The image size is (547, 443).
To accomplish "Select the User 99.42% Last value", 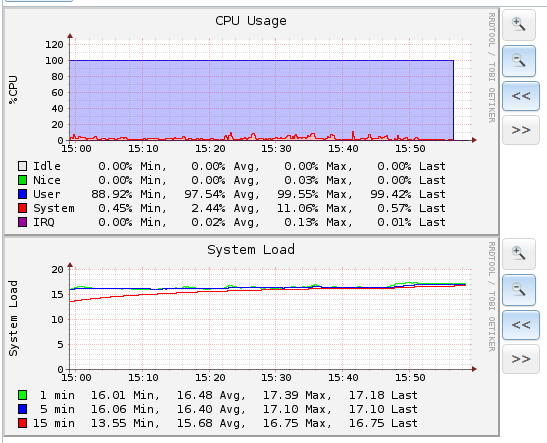I will [391, 194].
